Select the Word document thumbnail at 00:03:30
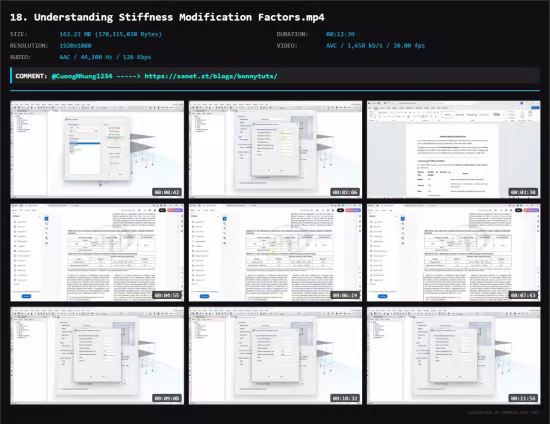The height and width of the screenshot is (424, 550). tap(454, 149)
